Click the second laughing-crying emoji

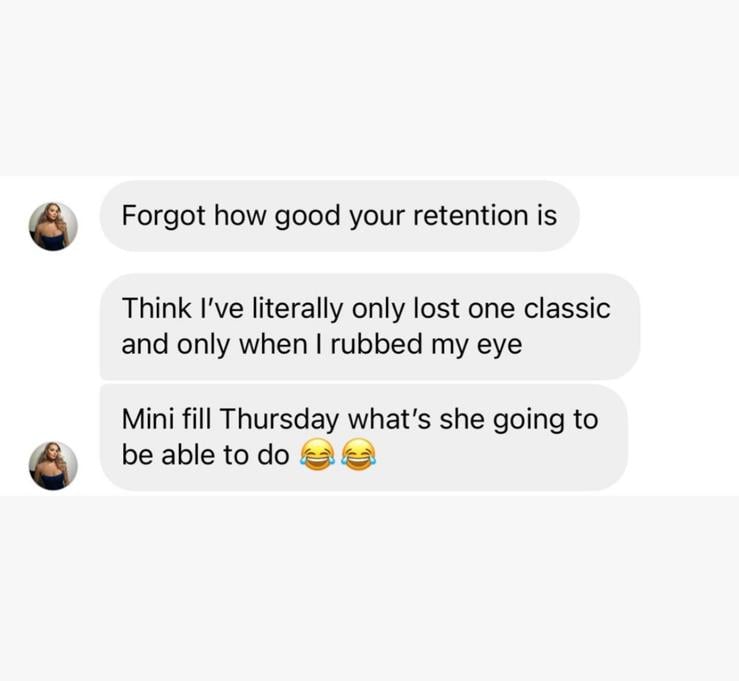coord(358,454)
